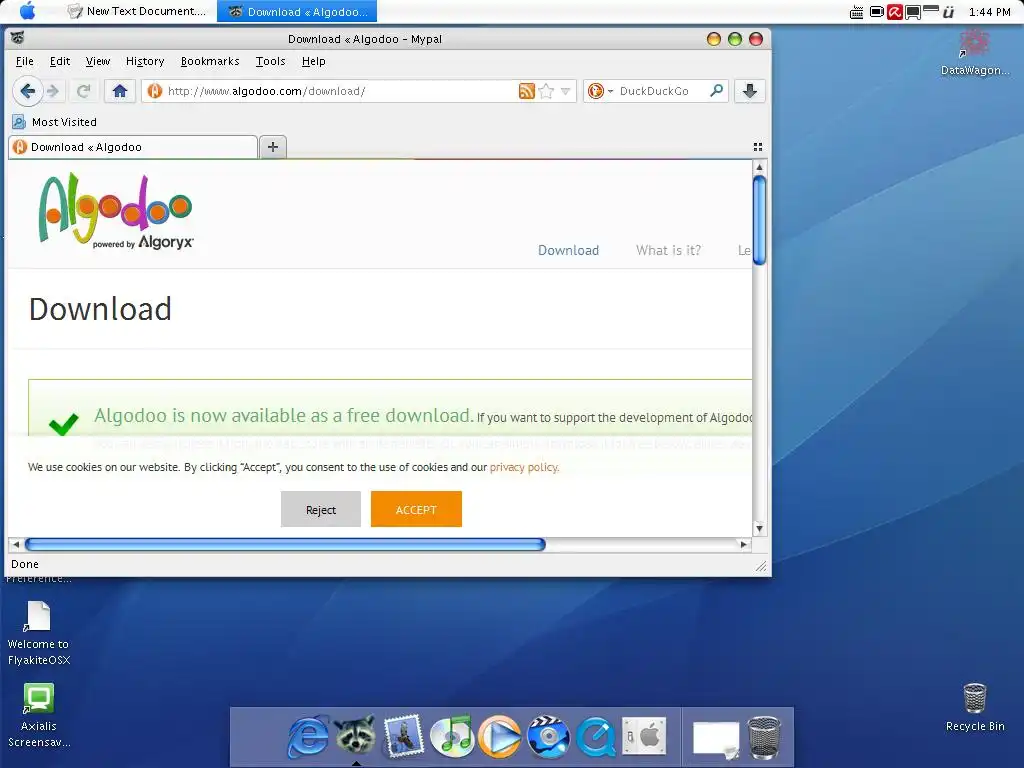Image resolution: width=1024 pixels, height=768 pixels.
Task: Open the History menu
Action: 145,61
